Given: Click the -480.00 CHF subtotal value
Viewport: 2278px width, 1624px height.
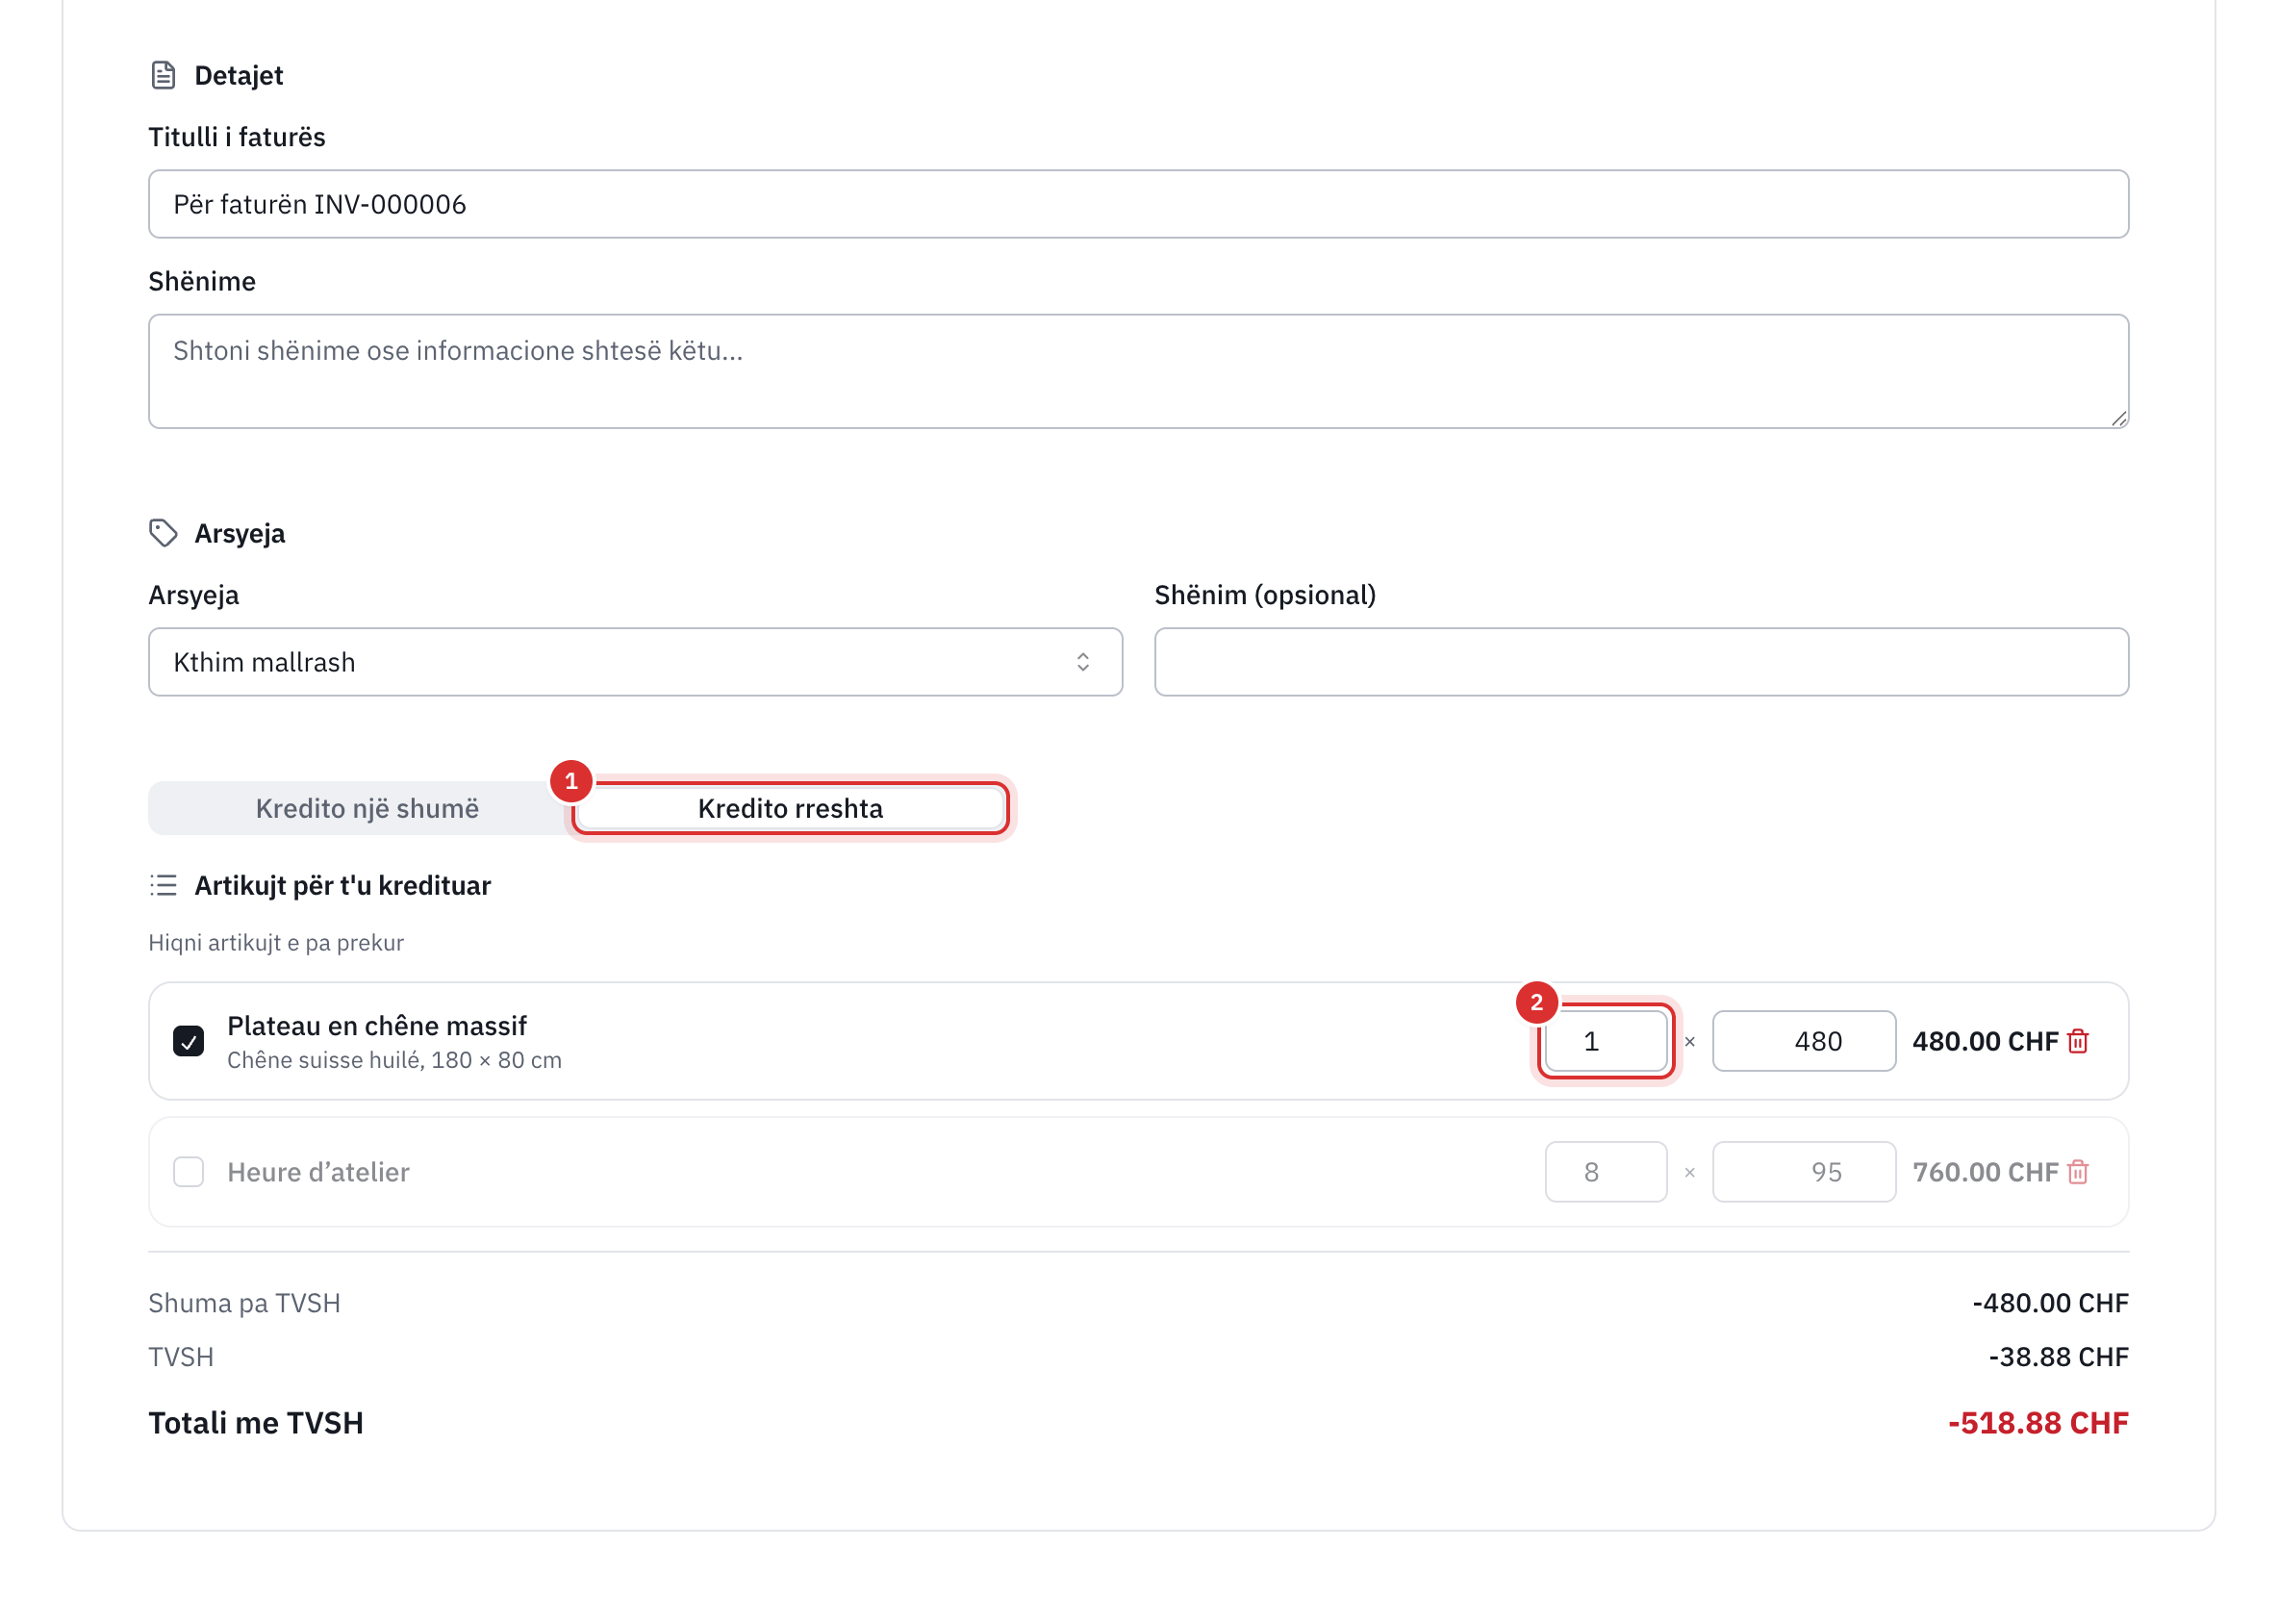Looking at the screenshot, I should coord(2050,1303).
